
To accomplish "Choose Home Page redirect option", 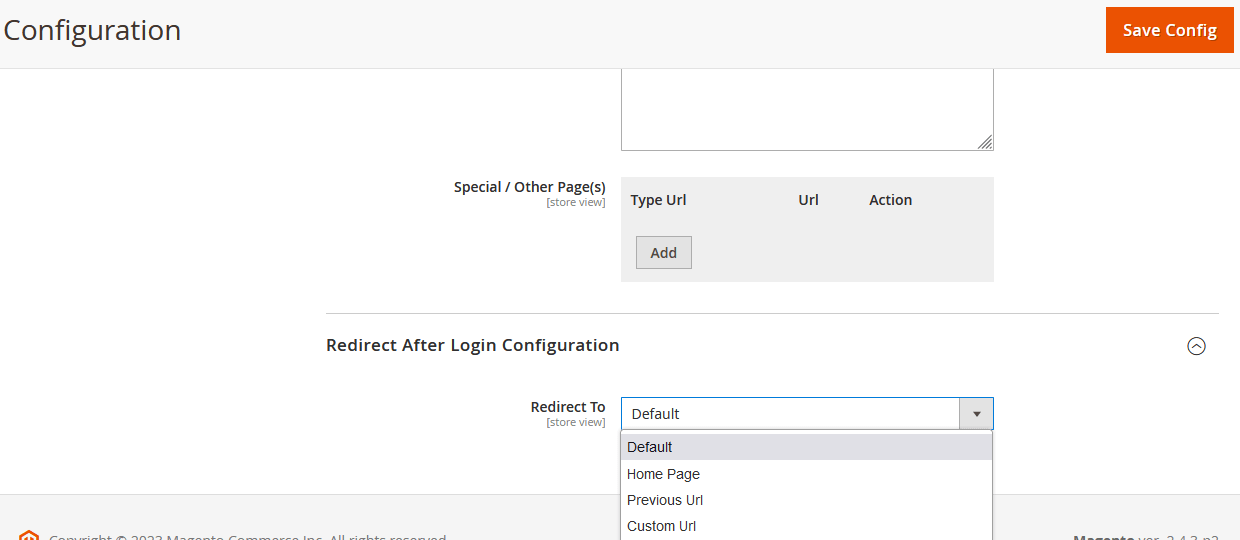I will [806, 474].
